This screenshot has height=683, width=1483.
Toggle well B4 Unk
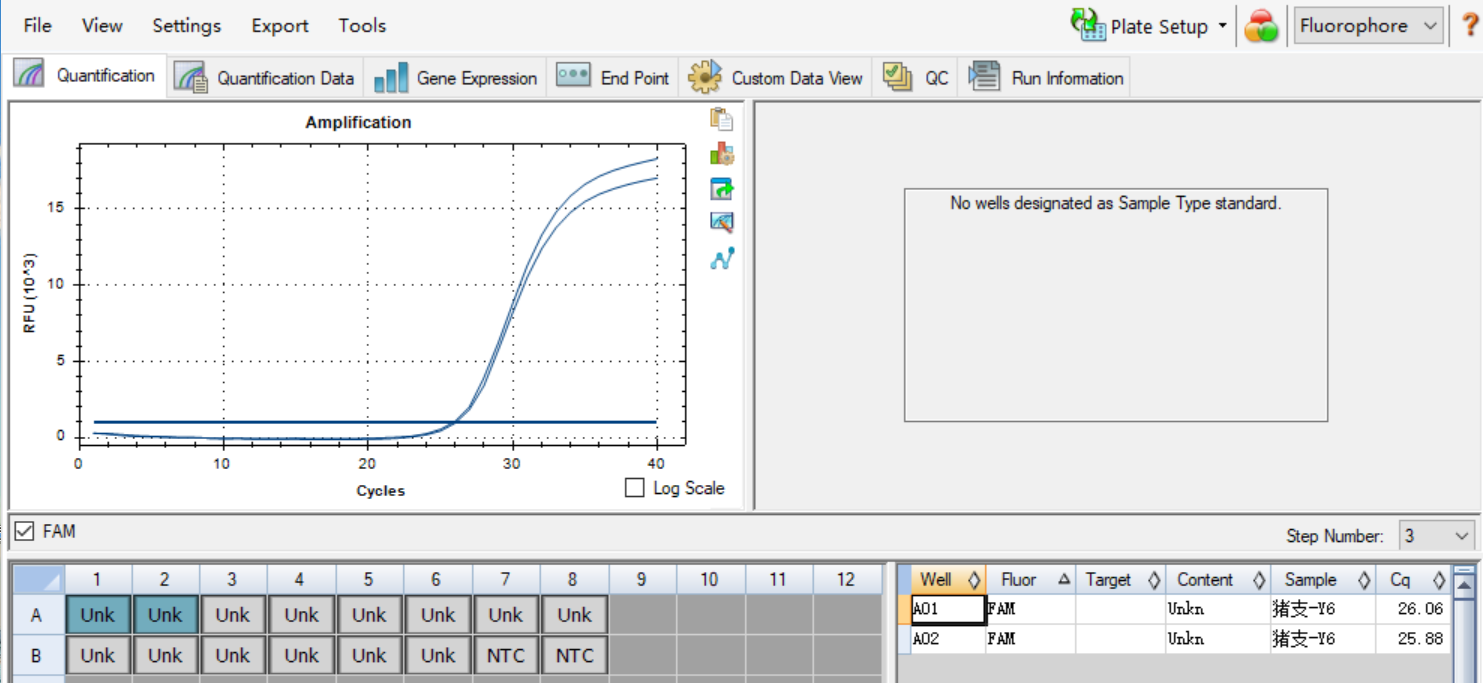coord(301,656)
